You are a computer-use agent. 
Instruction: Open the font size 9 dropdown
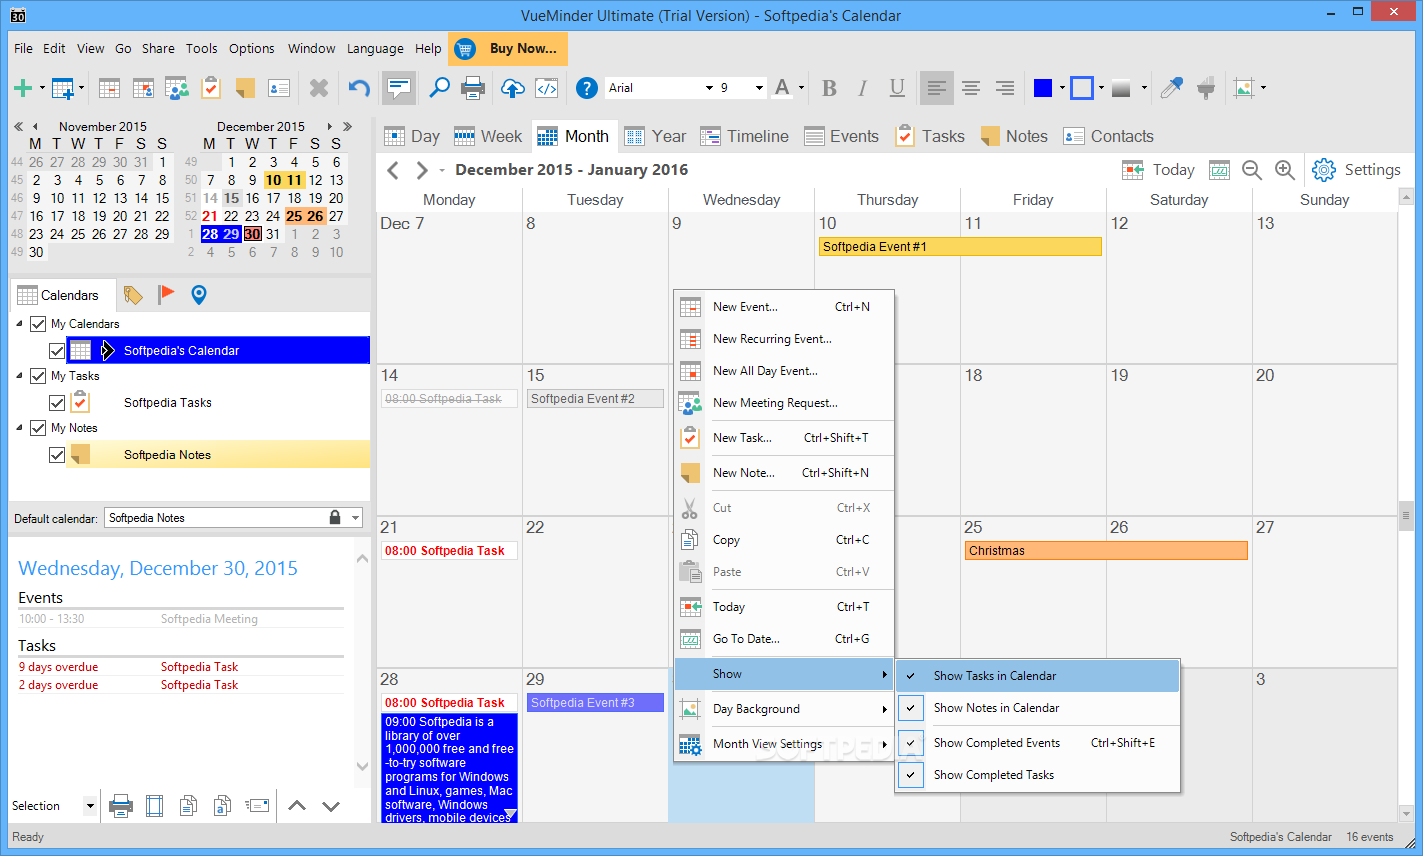759,88
